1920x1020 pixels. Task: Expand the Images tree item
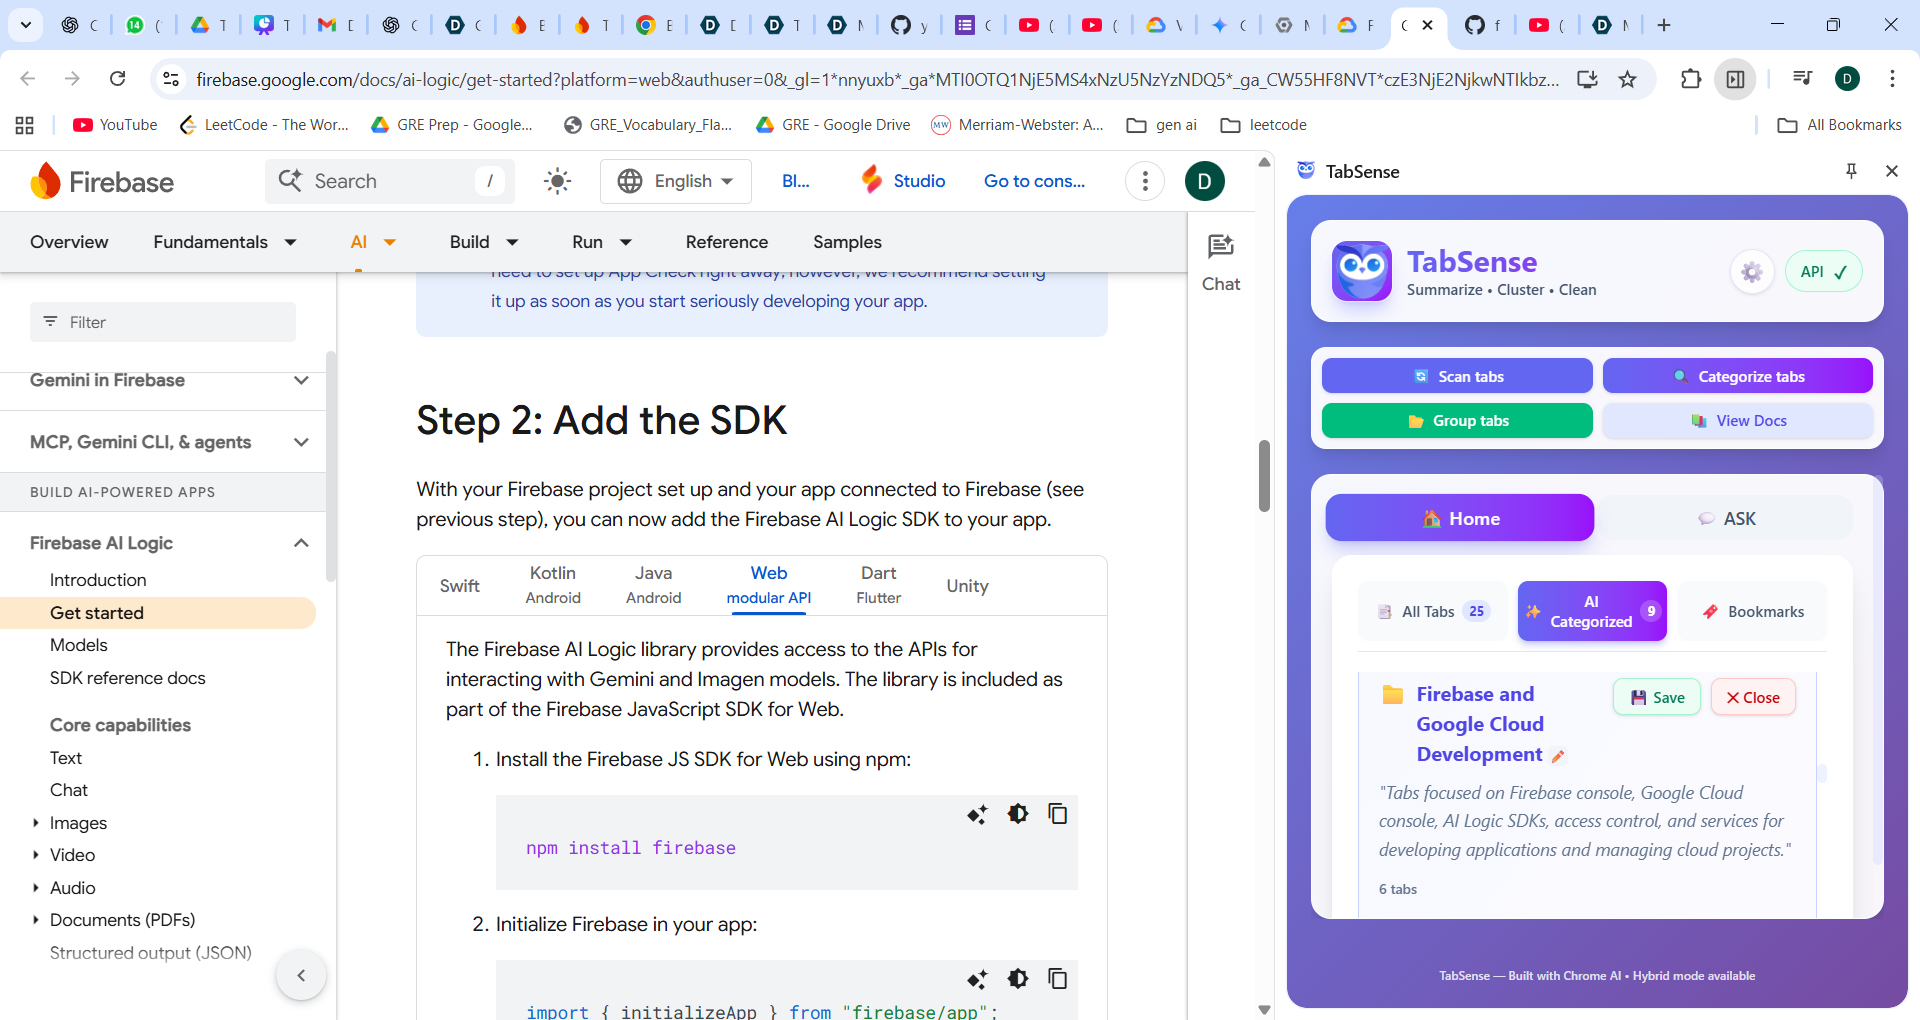[36, 823]
